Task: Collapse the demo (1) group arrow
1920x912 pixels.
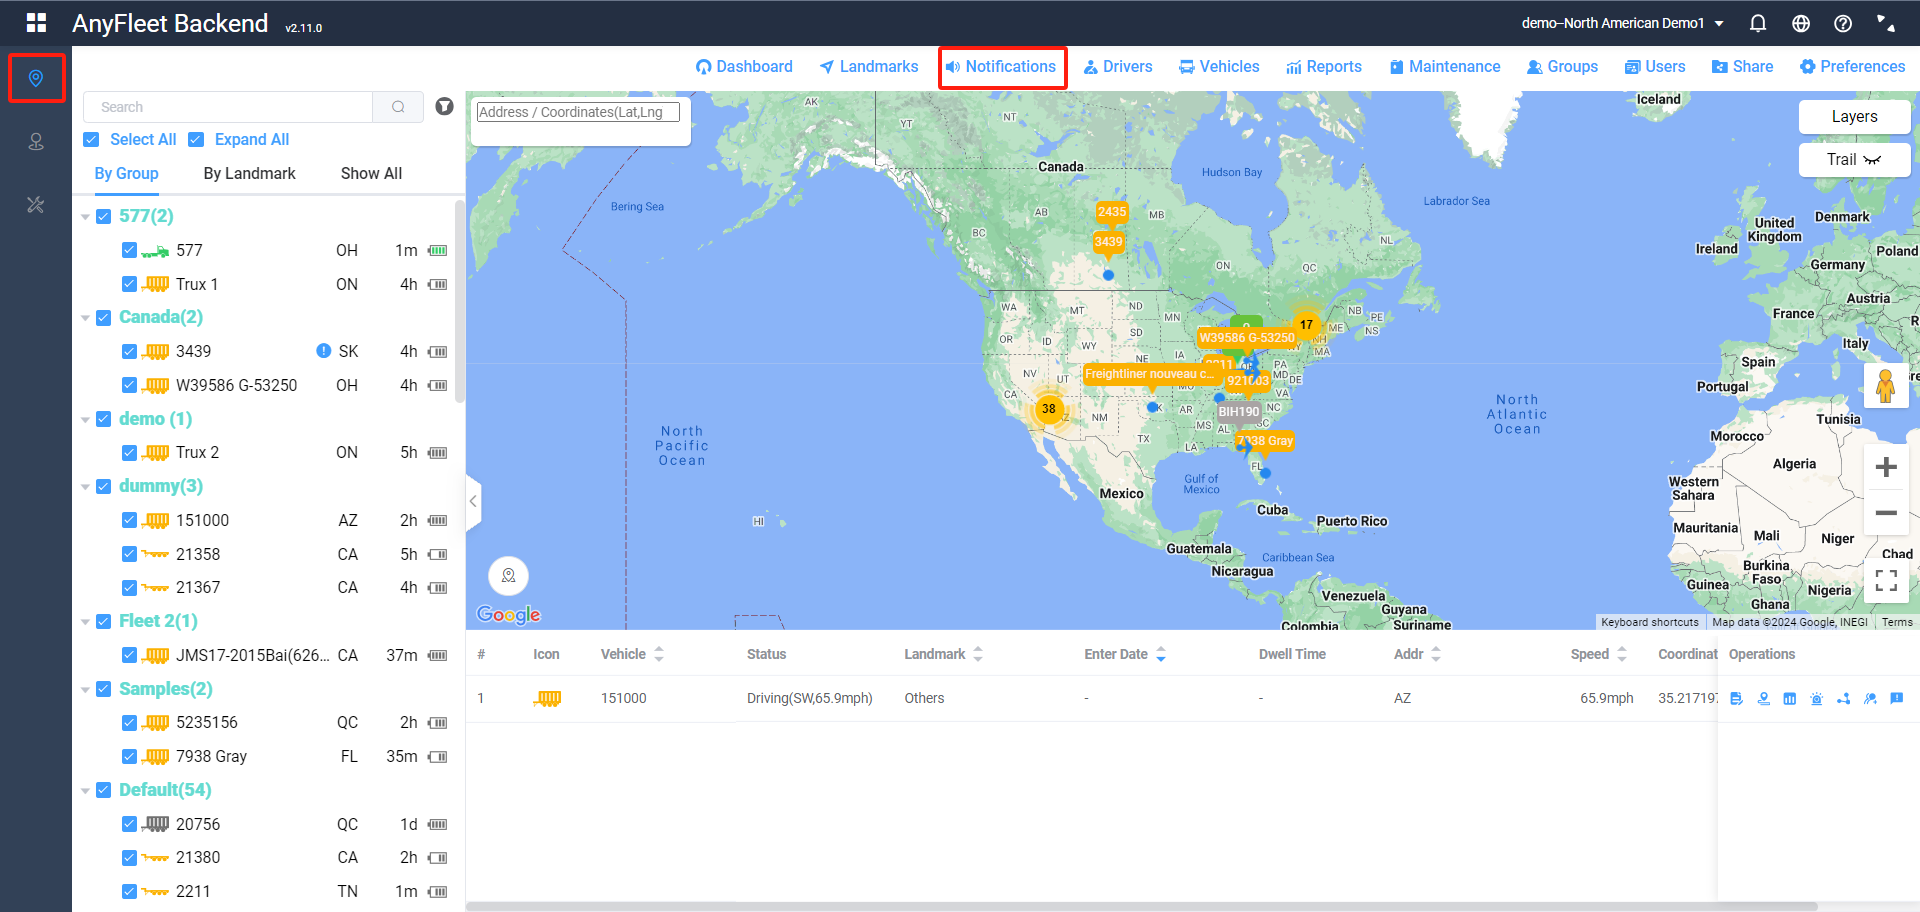Action: (85, 420)
